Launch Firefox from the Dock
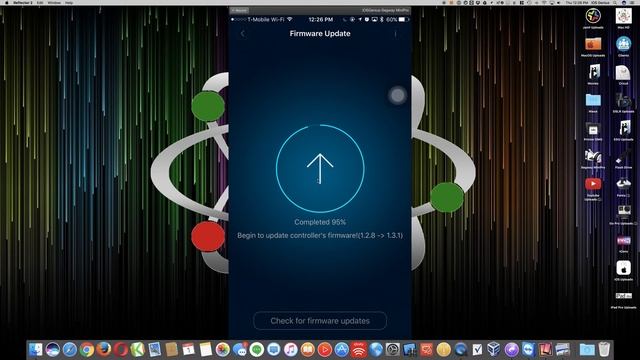The width and height of the screenshot is (640, 360). tap(104, 350)
